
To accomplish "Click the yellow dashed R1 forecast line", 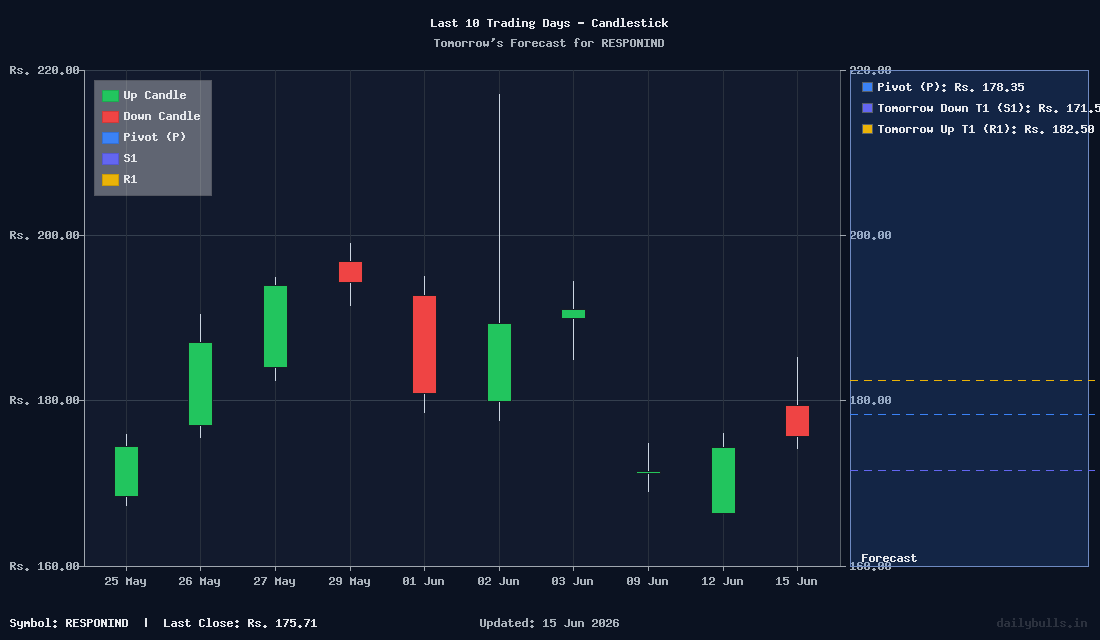I will coord(970,380).
